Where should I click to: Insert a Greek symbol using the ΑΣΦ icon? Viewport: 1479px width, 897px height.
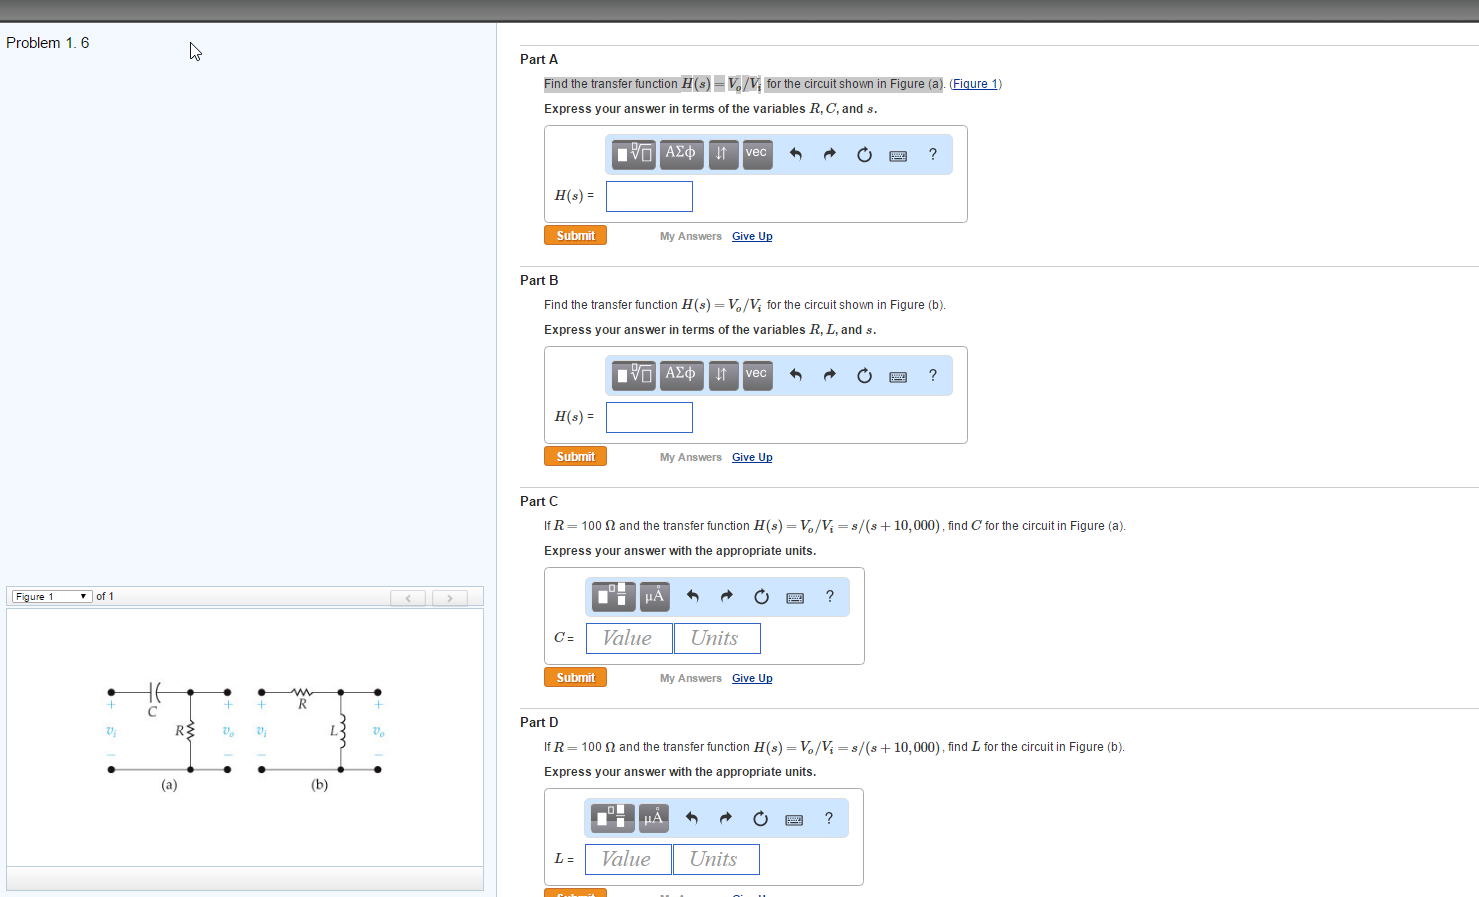pos(680,154)
